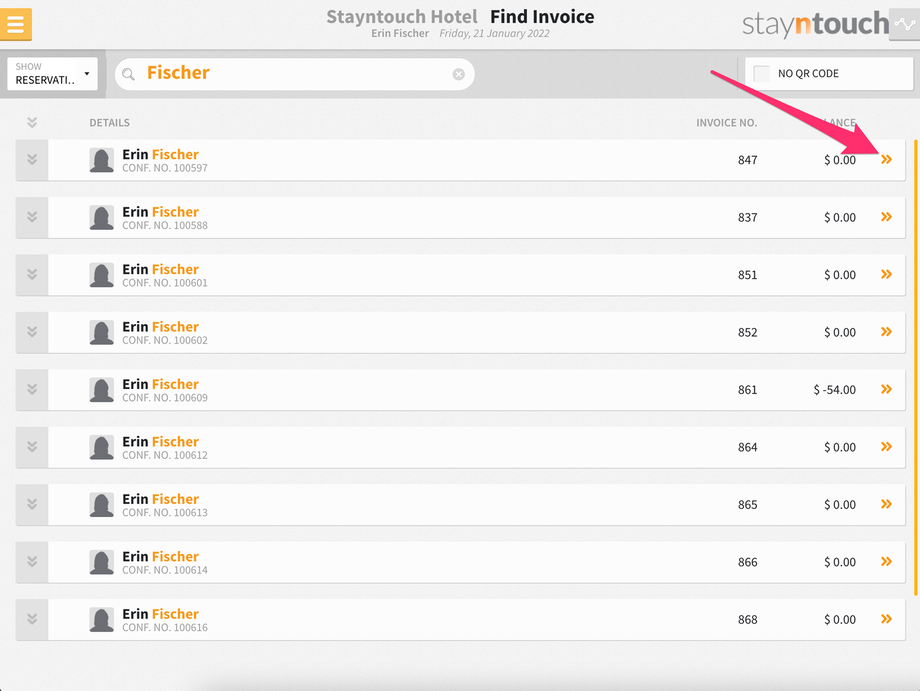Viewport: 920px width, 691px height.
Task: Click the balance $ -54.00
Action: pyautogui.click(x=834, y=390)
